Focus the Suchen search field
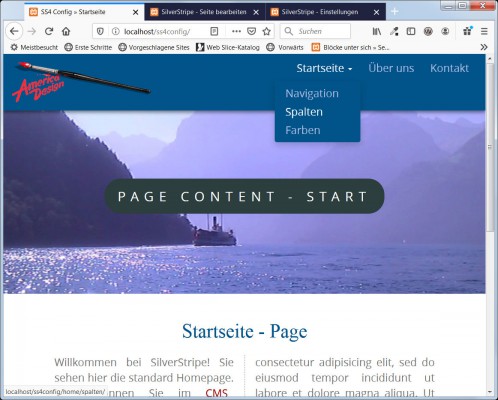498x400 pixels. click(315, 31)
